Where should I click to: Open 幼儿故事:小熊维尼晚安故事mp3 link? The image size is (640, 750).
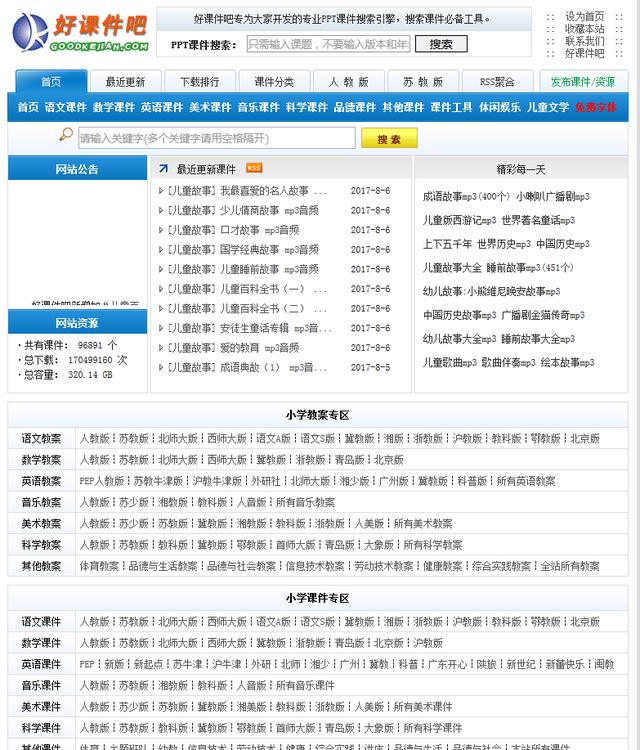[491, 291]
